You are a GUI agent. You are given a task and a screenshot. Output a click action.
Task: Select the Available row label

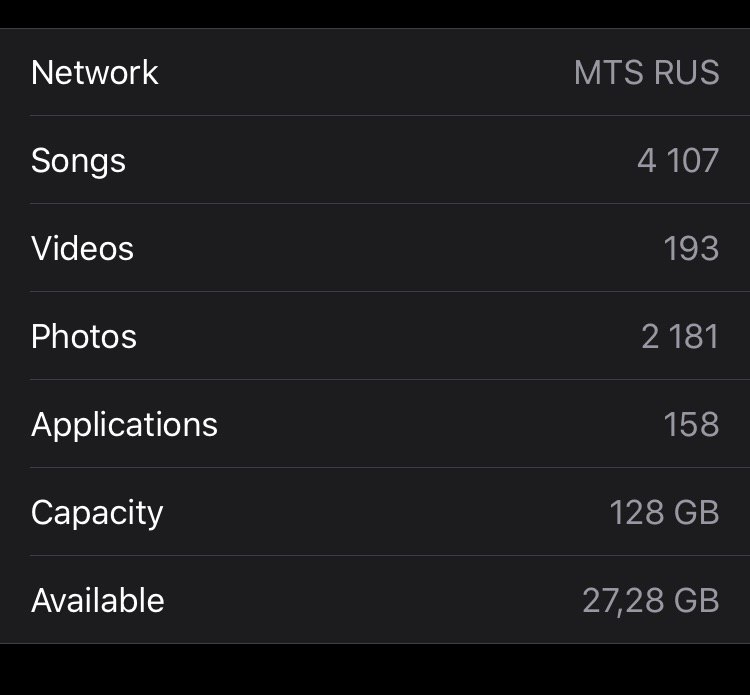[98, 600]
